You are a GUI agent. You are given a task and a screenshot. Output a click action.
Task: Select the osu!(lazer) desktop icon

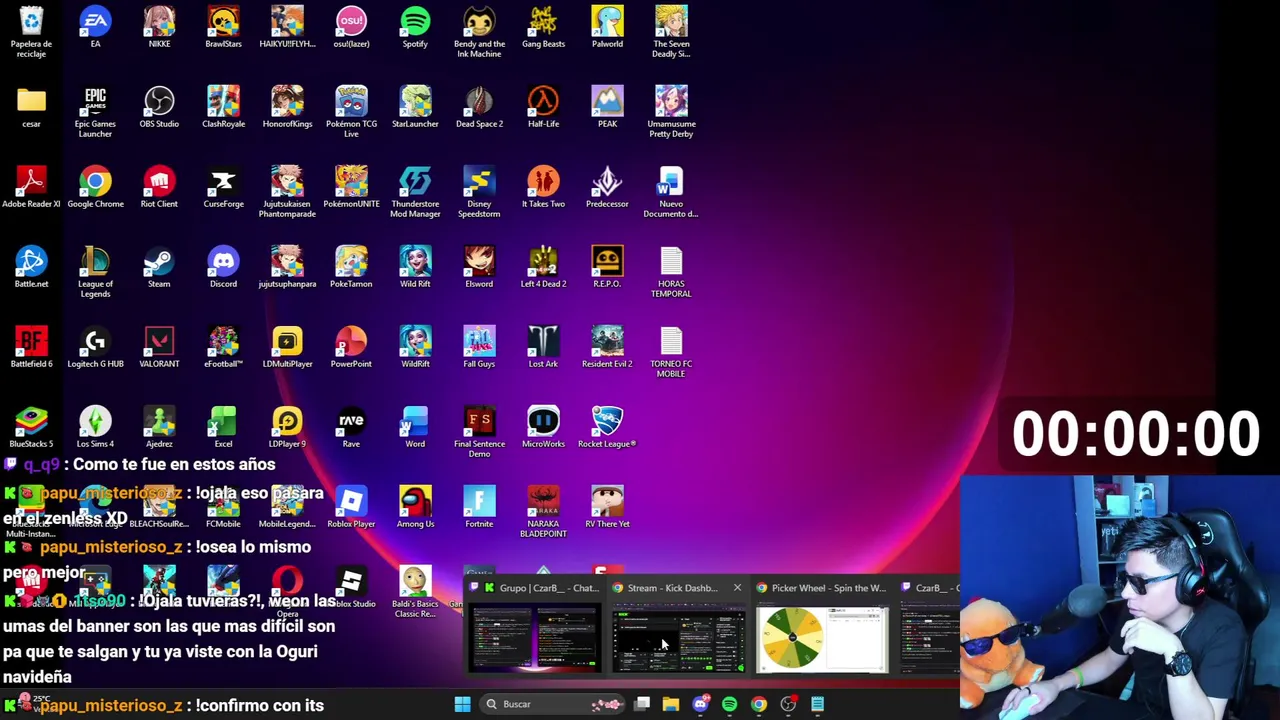coord(351,27)
